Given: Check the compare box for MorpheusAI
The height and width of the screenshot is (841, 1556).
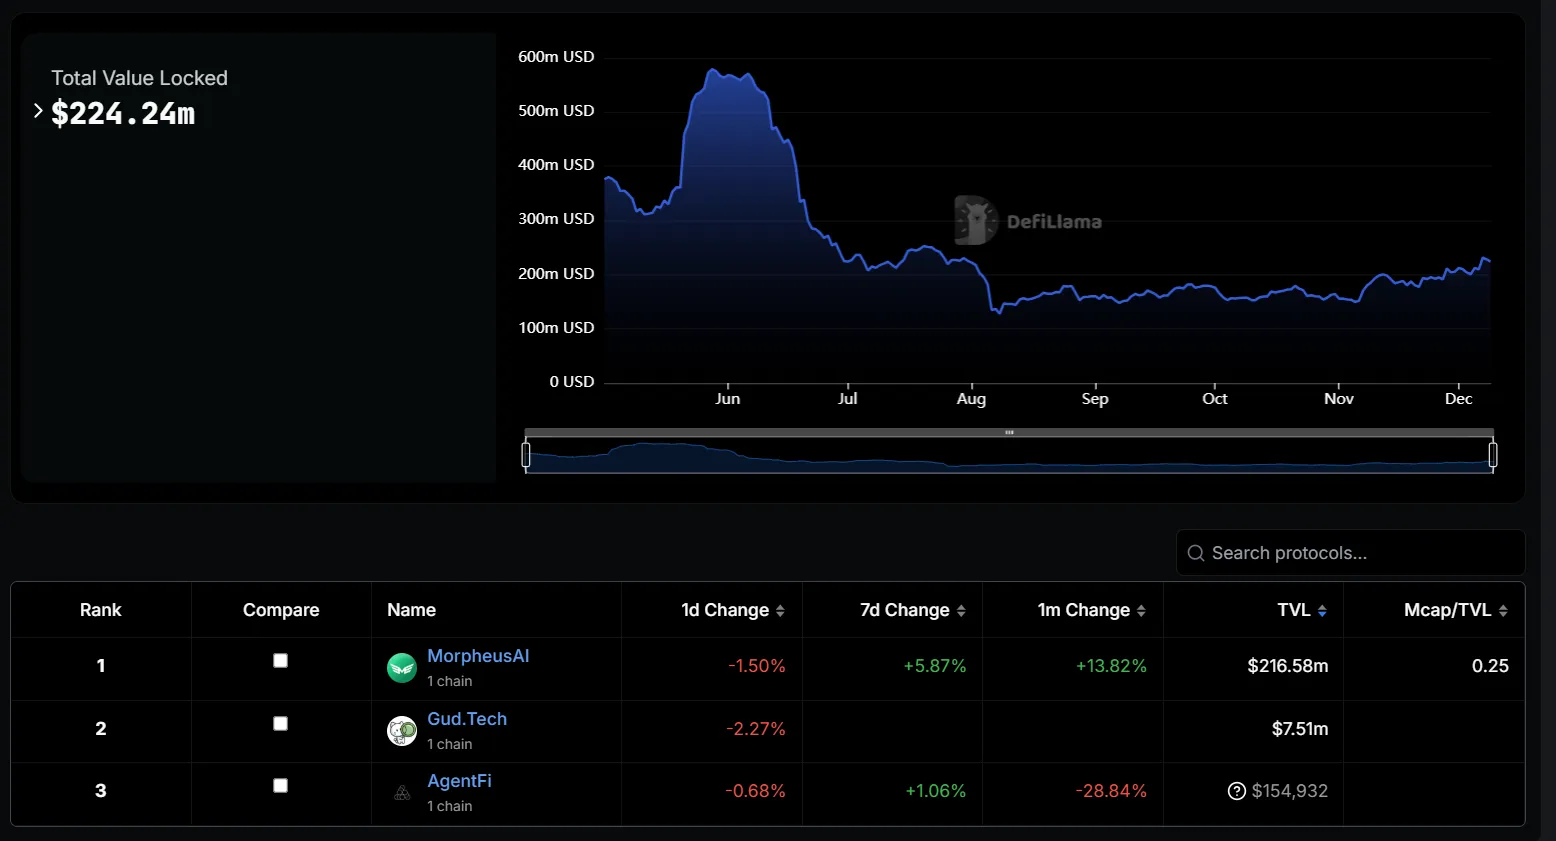Looking at the screenshot, I should click(x=281, y=661).
